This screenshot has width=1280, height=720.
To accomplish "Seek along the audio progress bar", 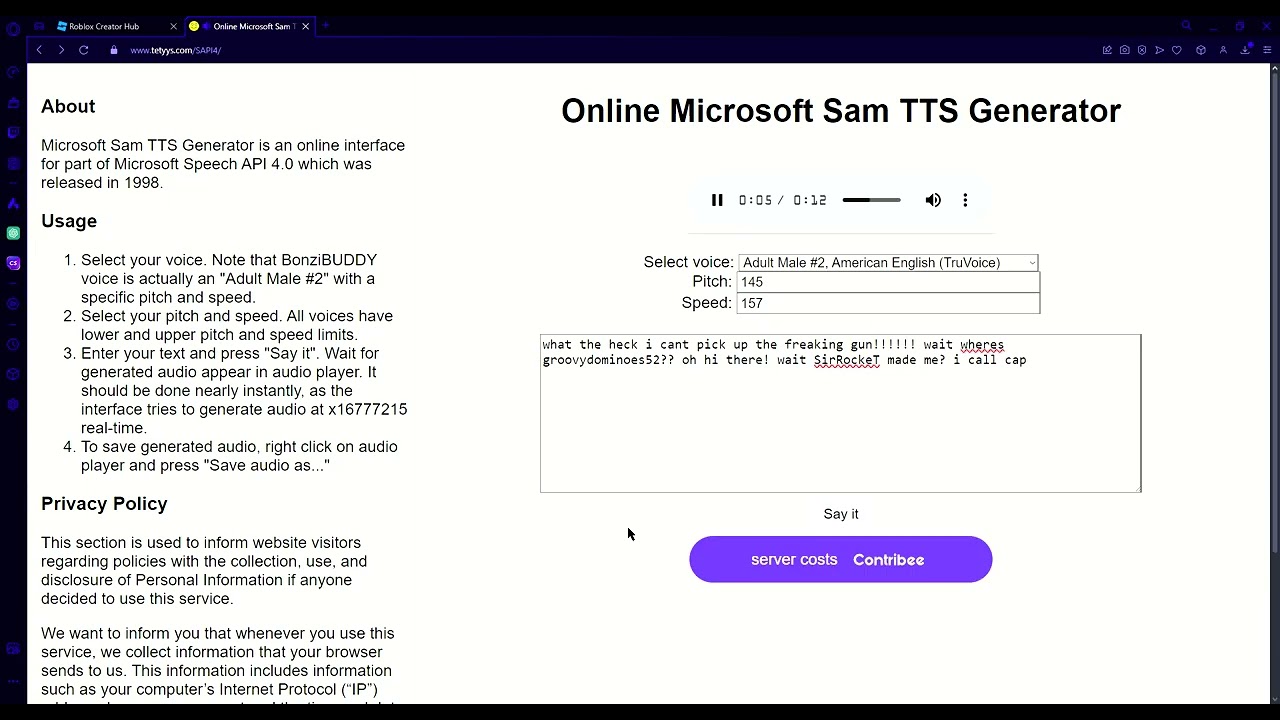I will (871, 200).
